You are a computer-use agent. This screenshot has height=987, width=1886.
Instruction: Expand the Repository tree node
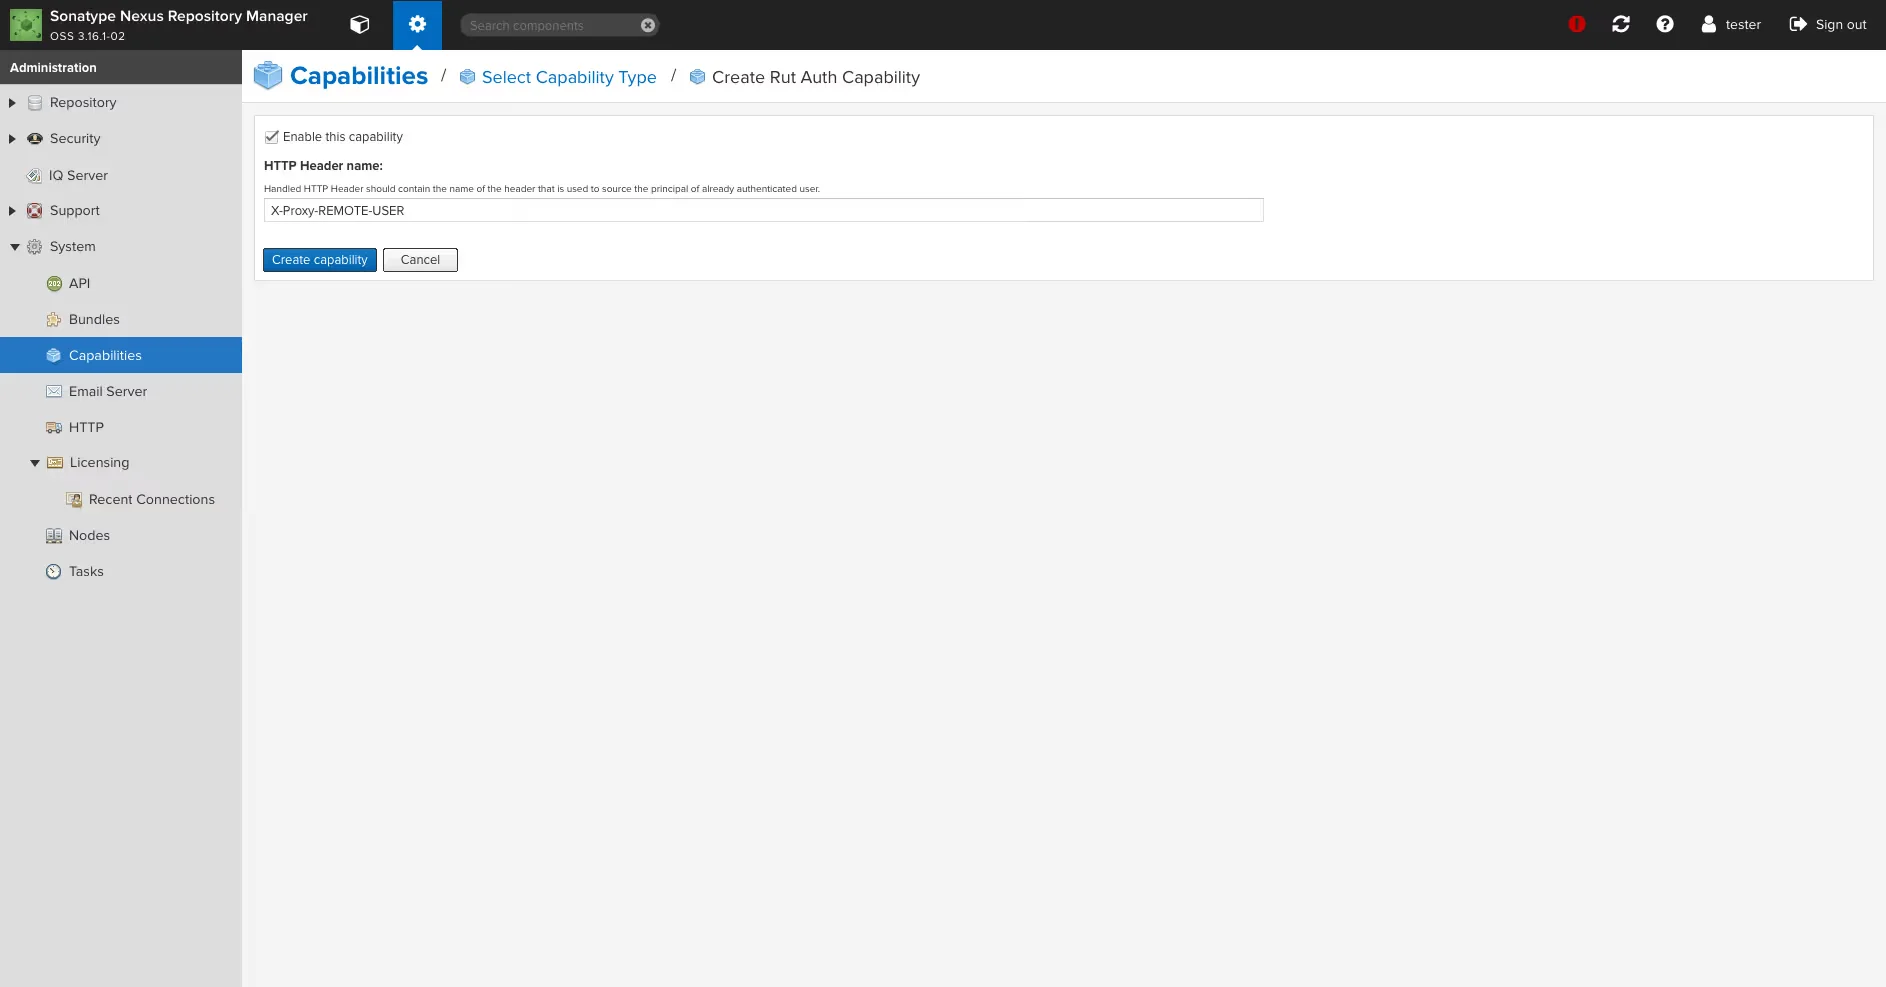[12, 103]
